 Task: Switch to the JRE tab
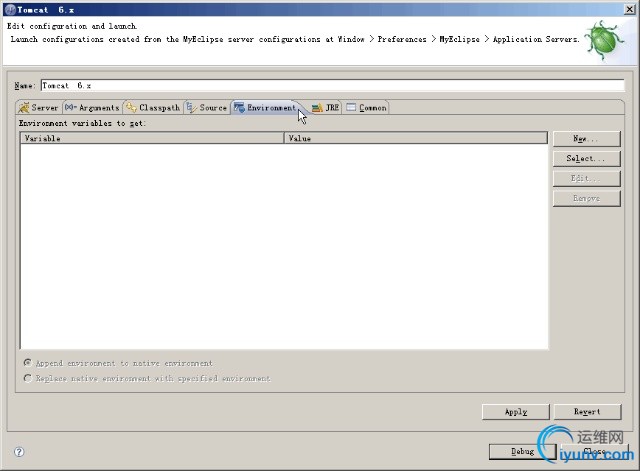[x=325, y=107]
